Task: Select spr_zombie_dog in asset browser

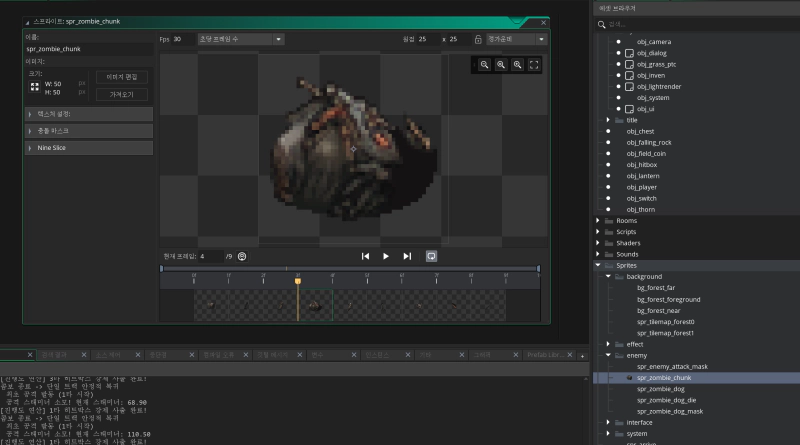Action: (661, 389)
